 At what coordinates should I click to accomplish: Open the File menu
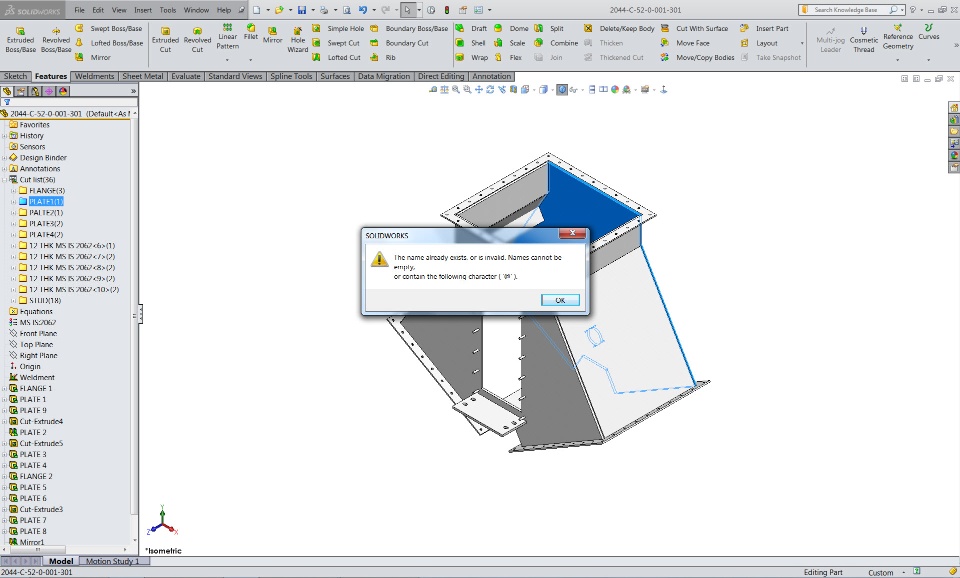(80, 10)
